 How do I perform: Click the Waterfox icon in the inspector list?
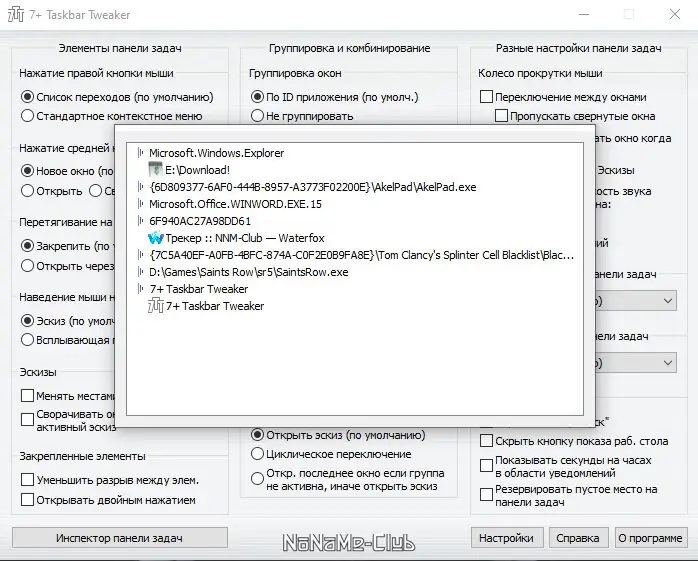tap(155, 238)
